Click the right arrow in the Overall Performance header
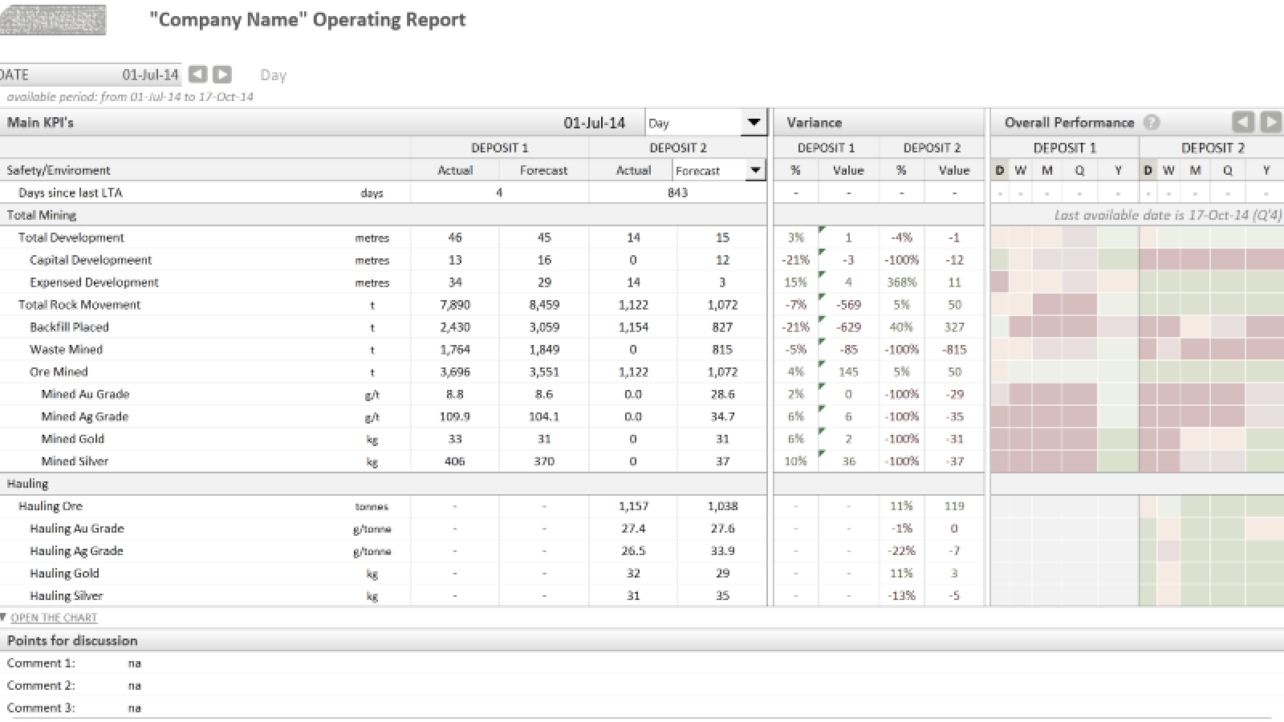This screenshot has height=722, width=1284. (1270, 122)
